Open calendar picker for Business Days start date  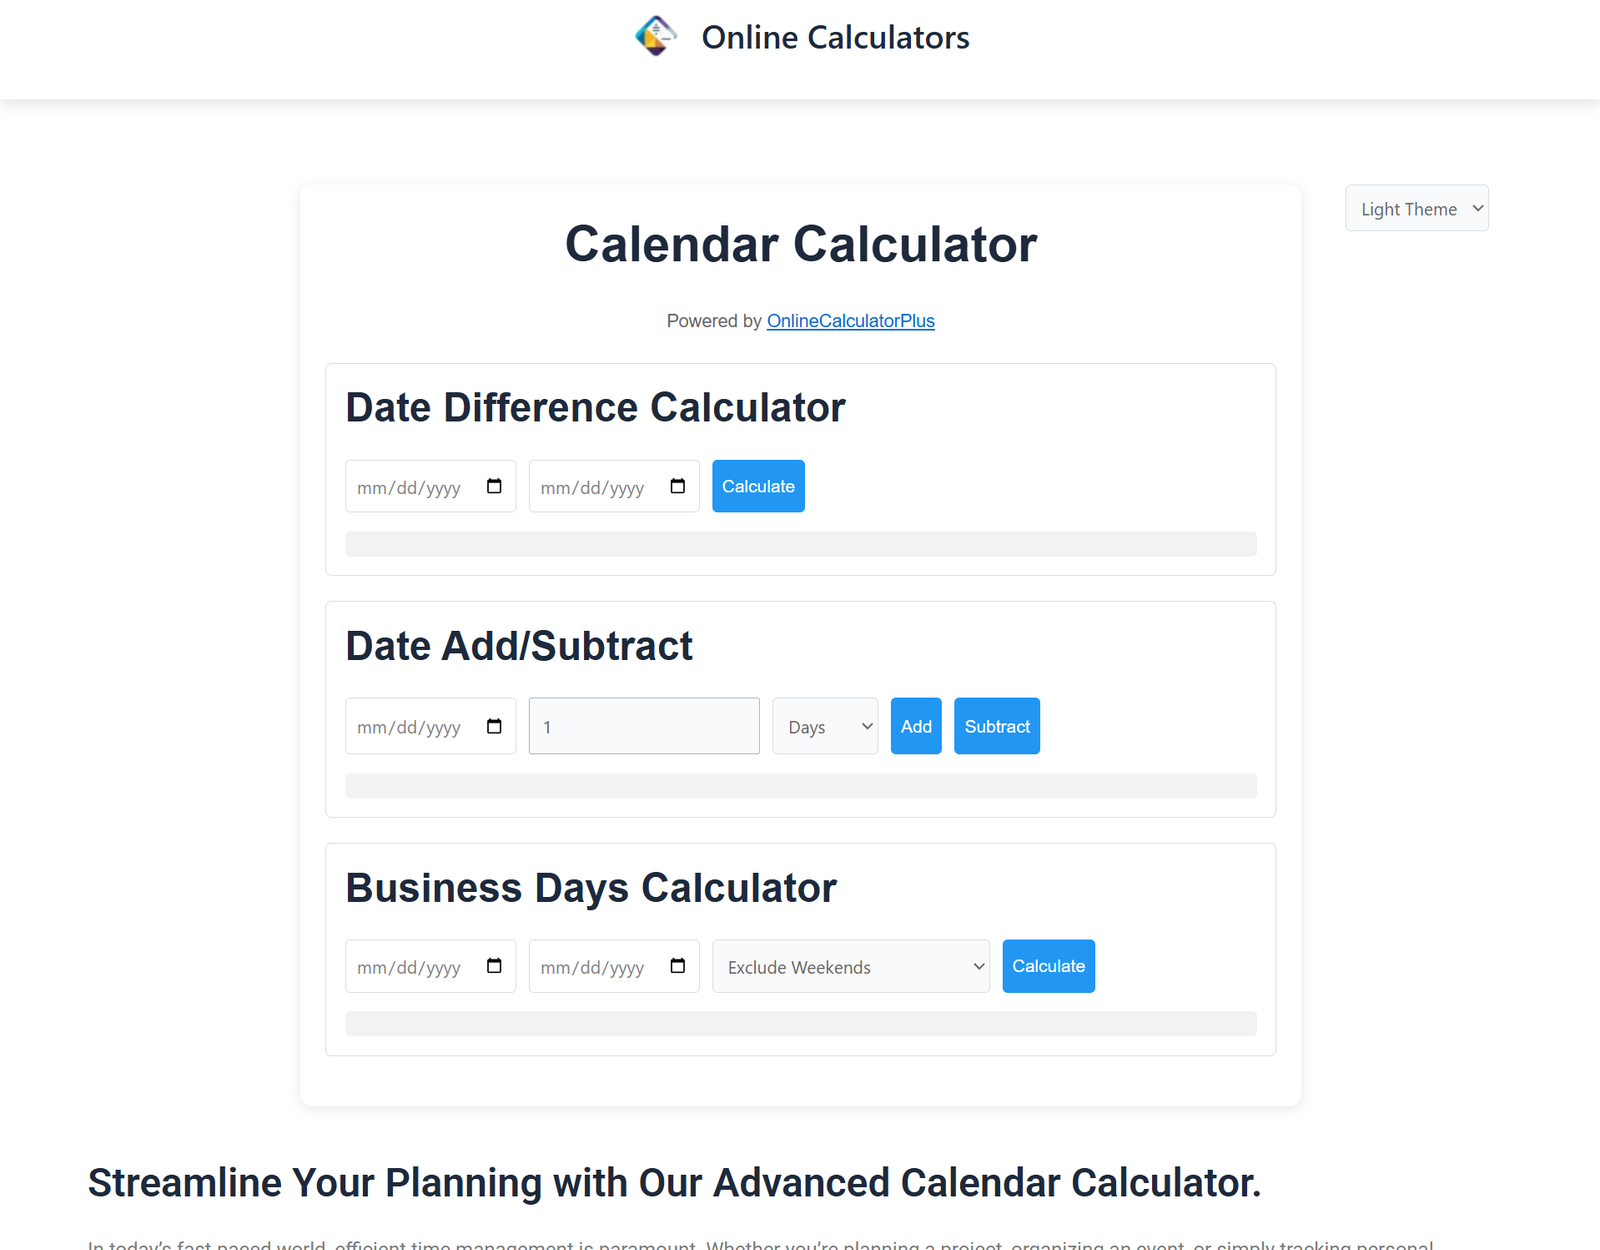pos(494,966)
